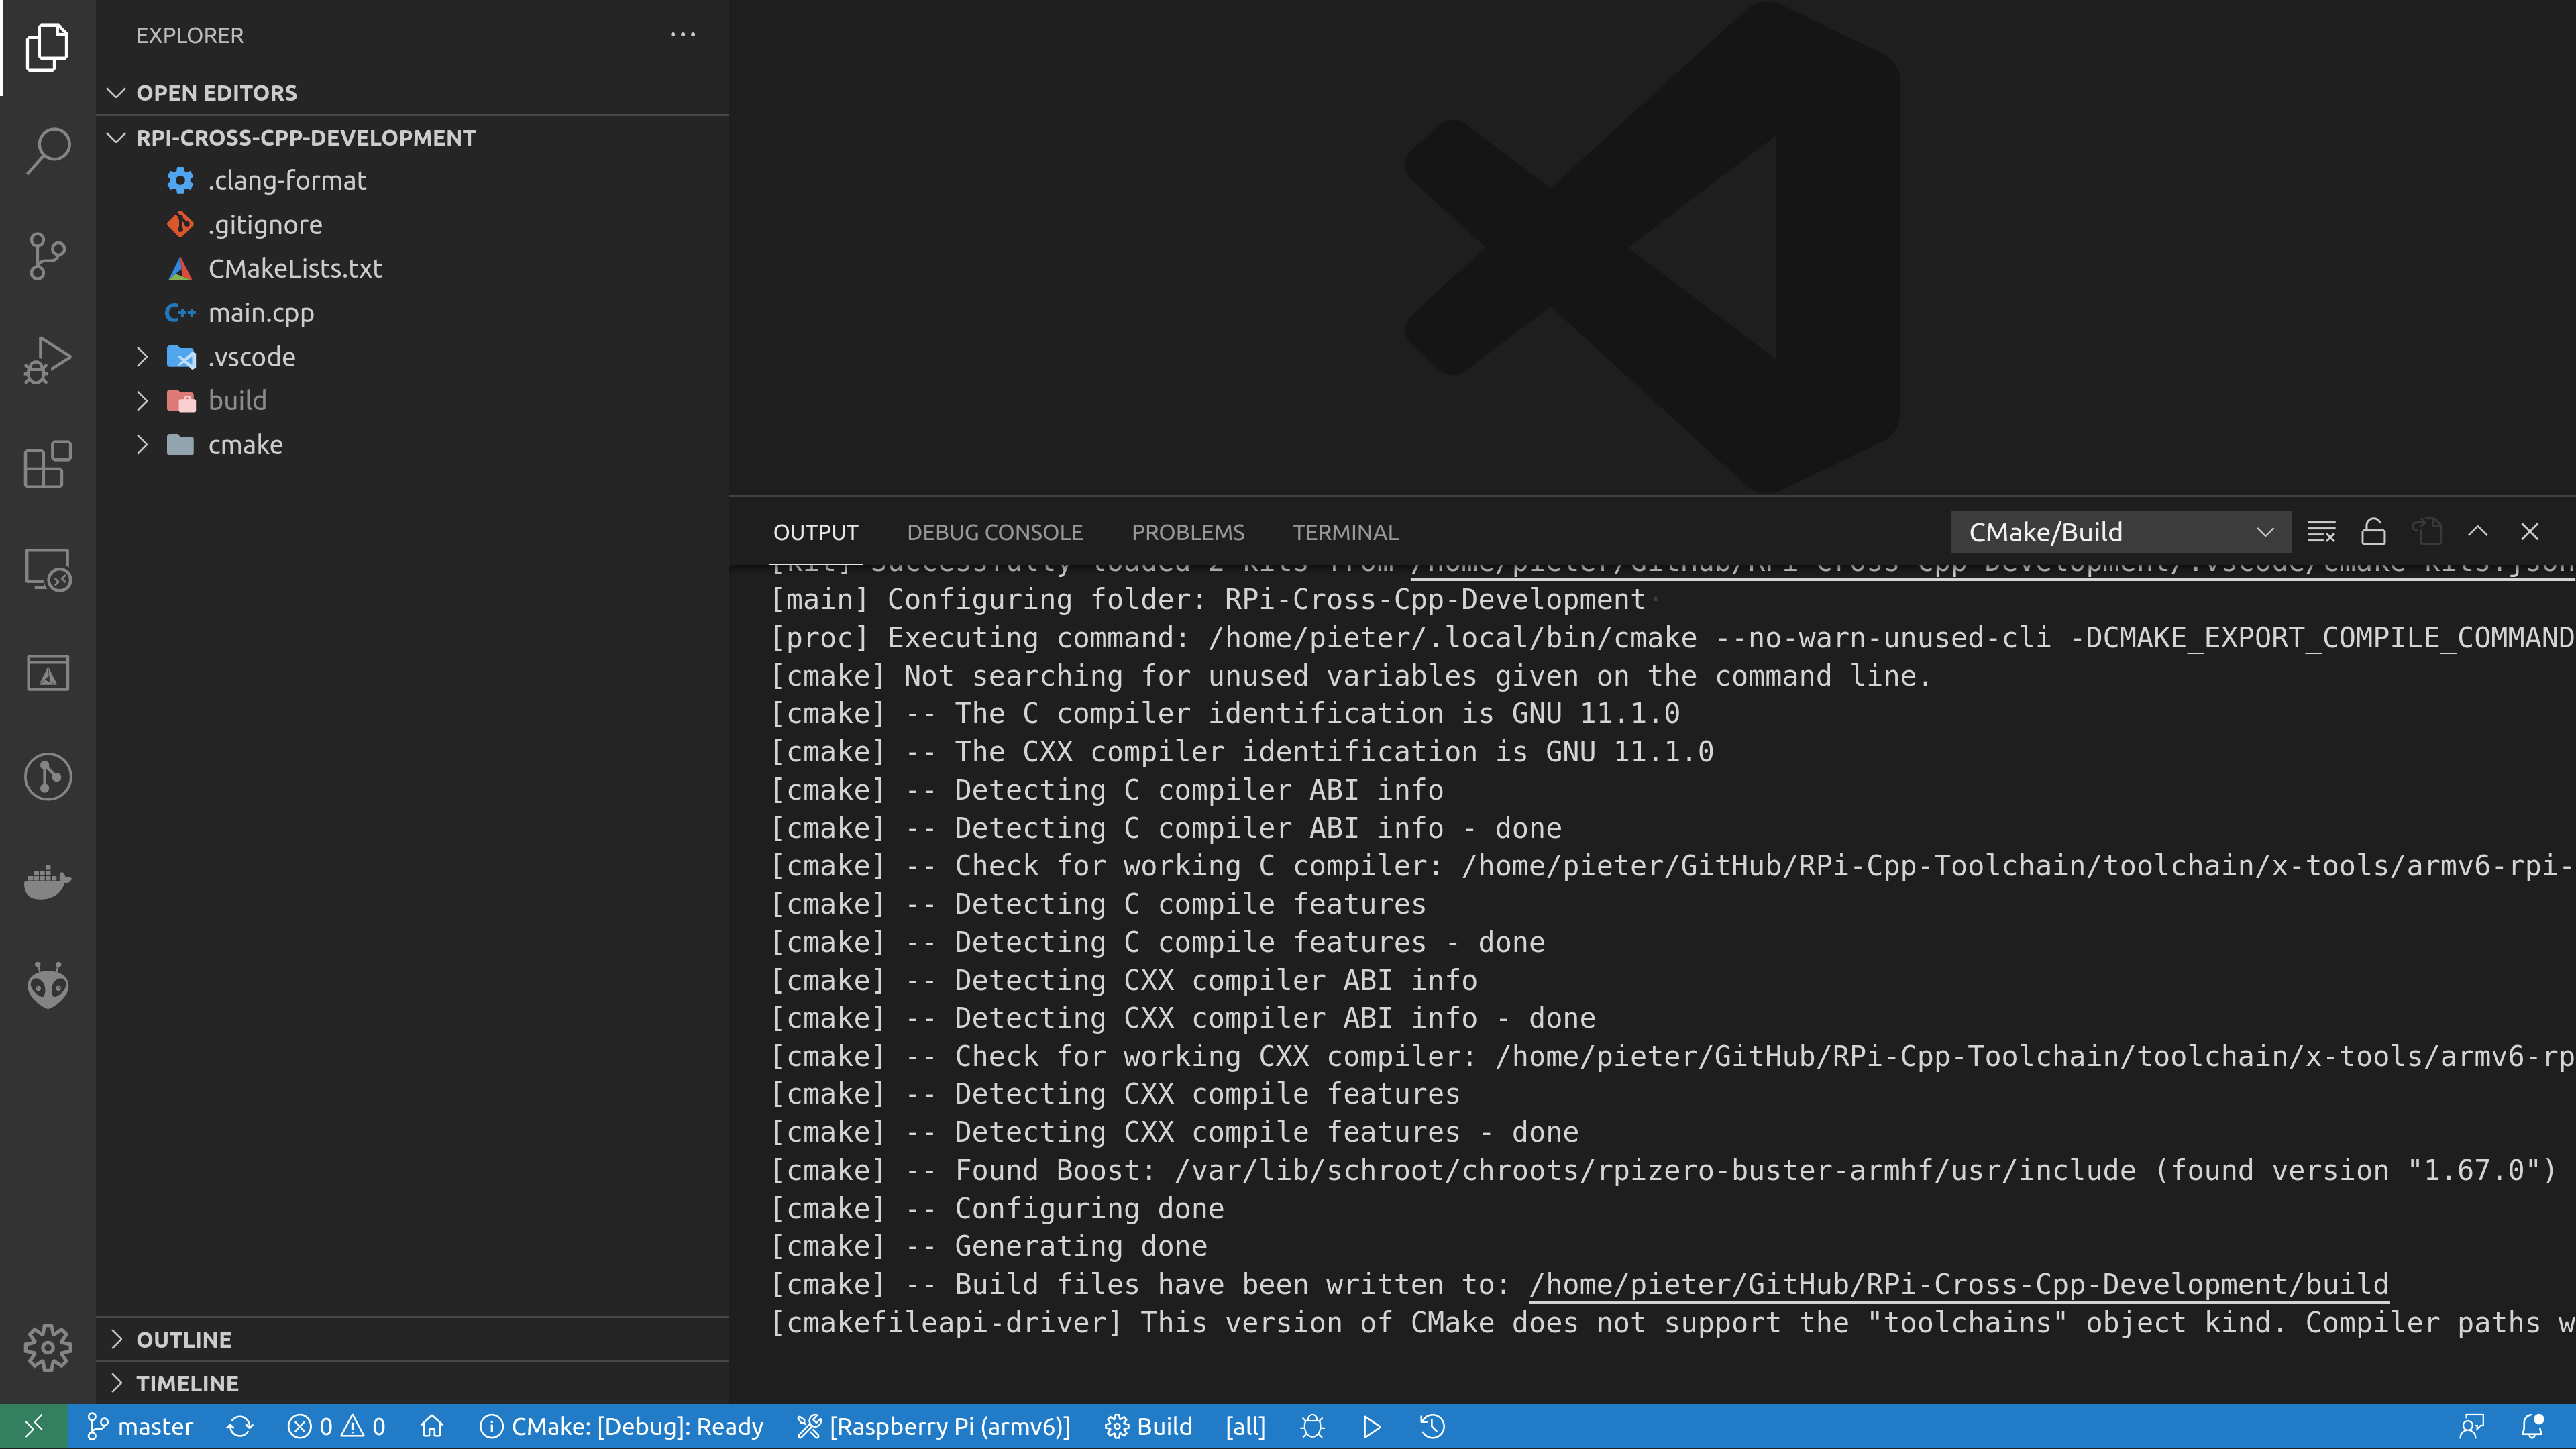The width and height of the screenshot is (2576, 1449).
Task: Open the Run and Debug view
Action: [47, 360]
